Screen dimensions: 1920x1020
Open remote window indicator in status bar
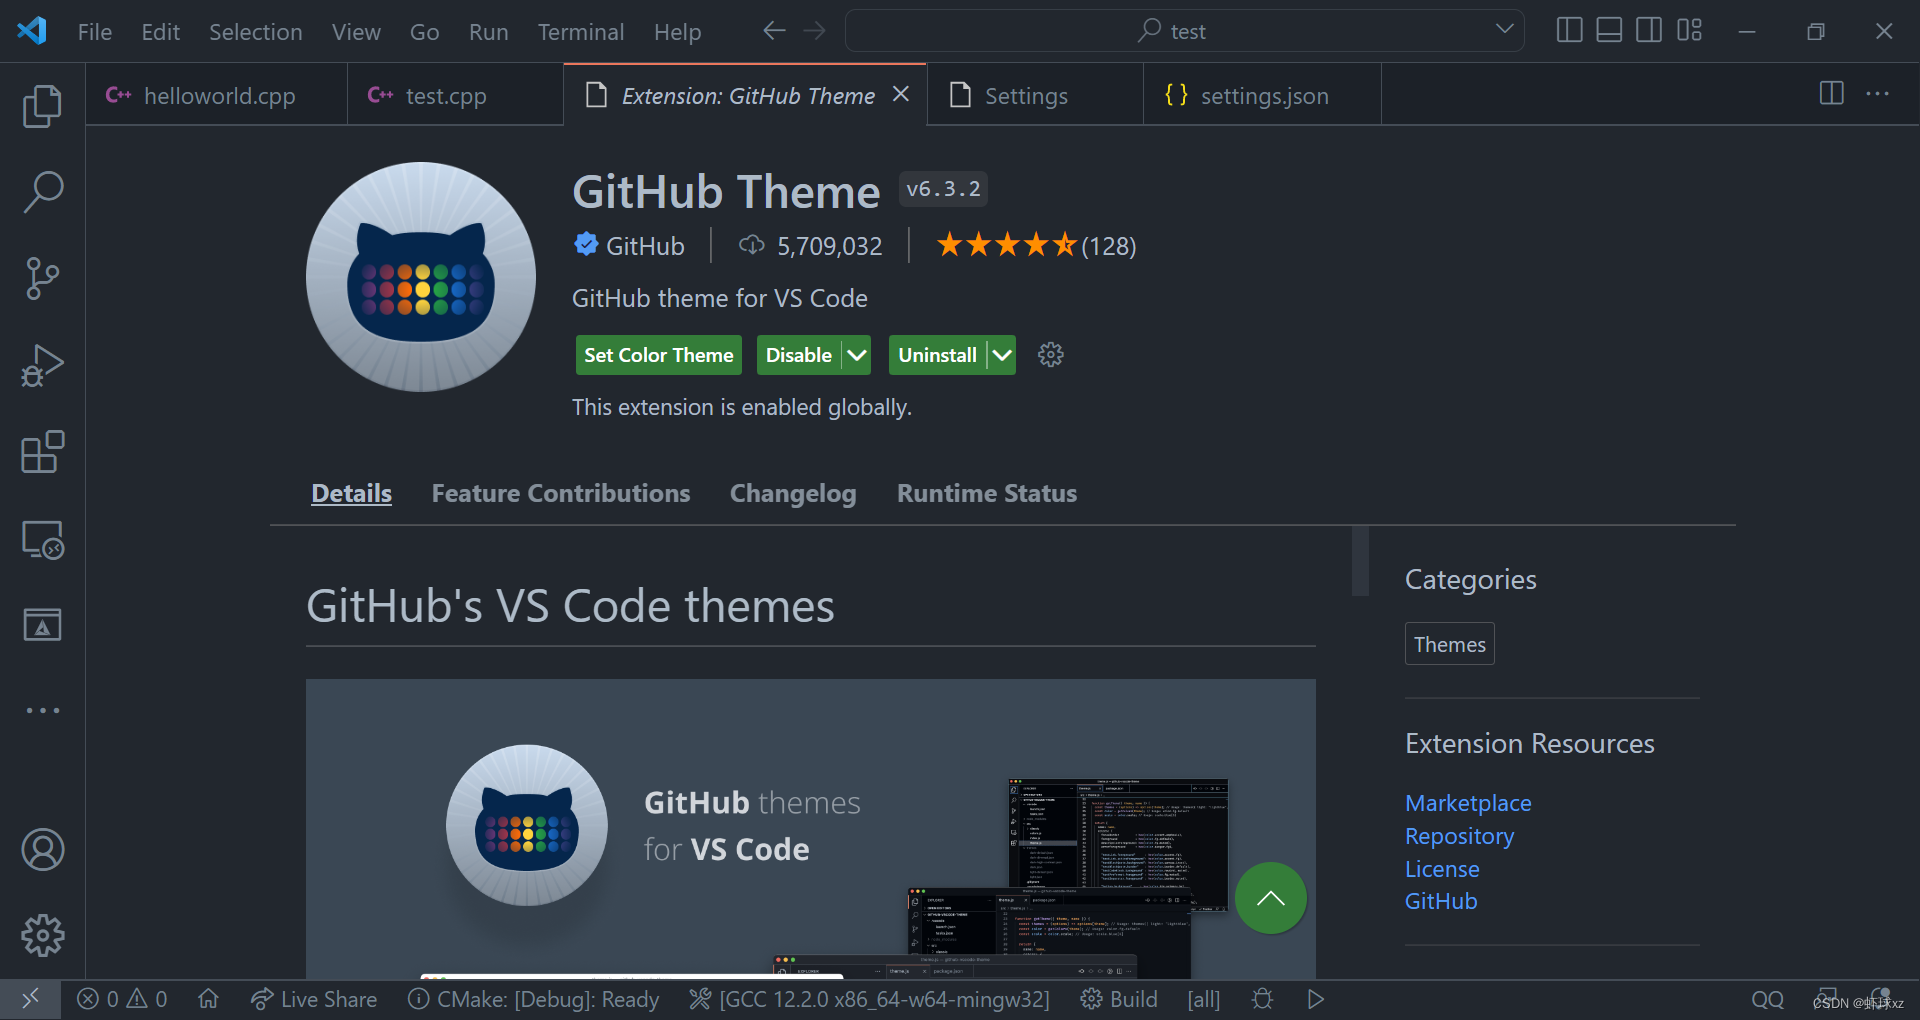point(30,999)
